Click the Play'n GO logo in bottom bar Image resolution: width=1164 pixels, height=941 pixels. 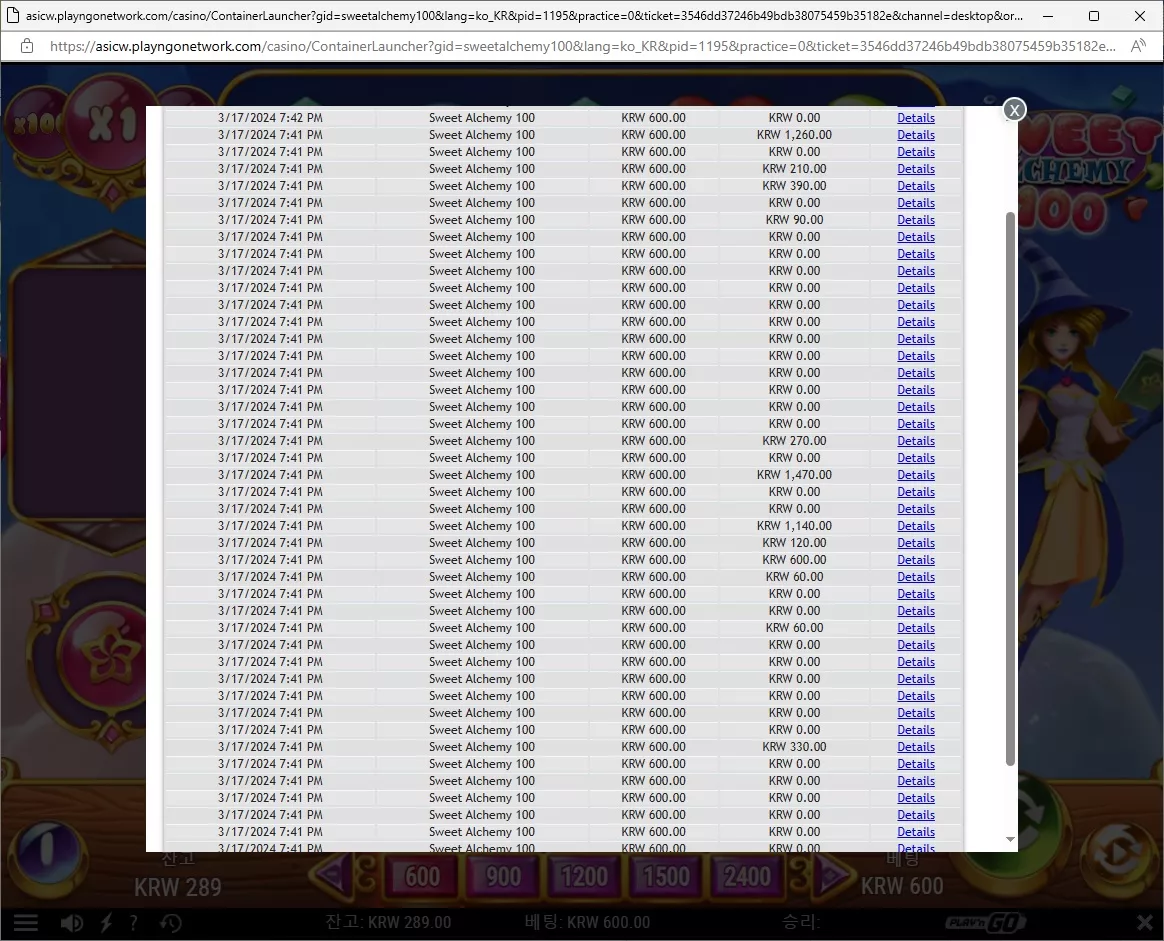[986, 922]
